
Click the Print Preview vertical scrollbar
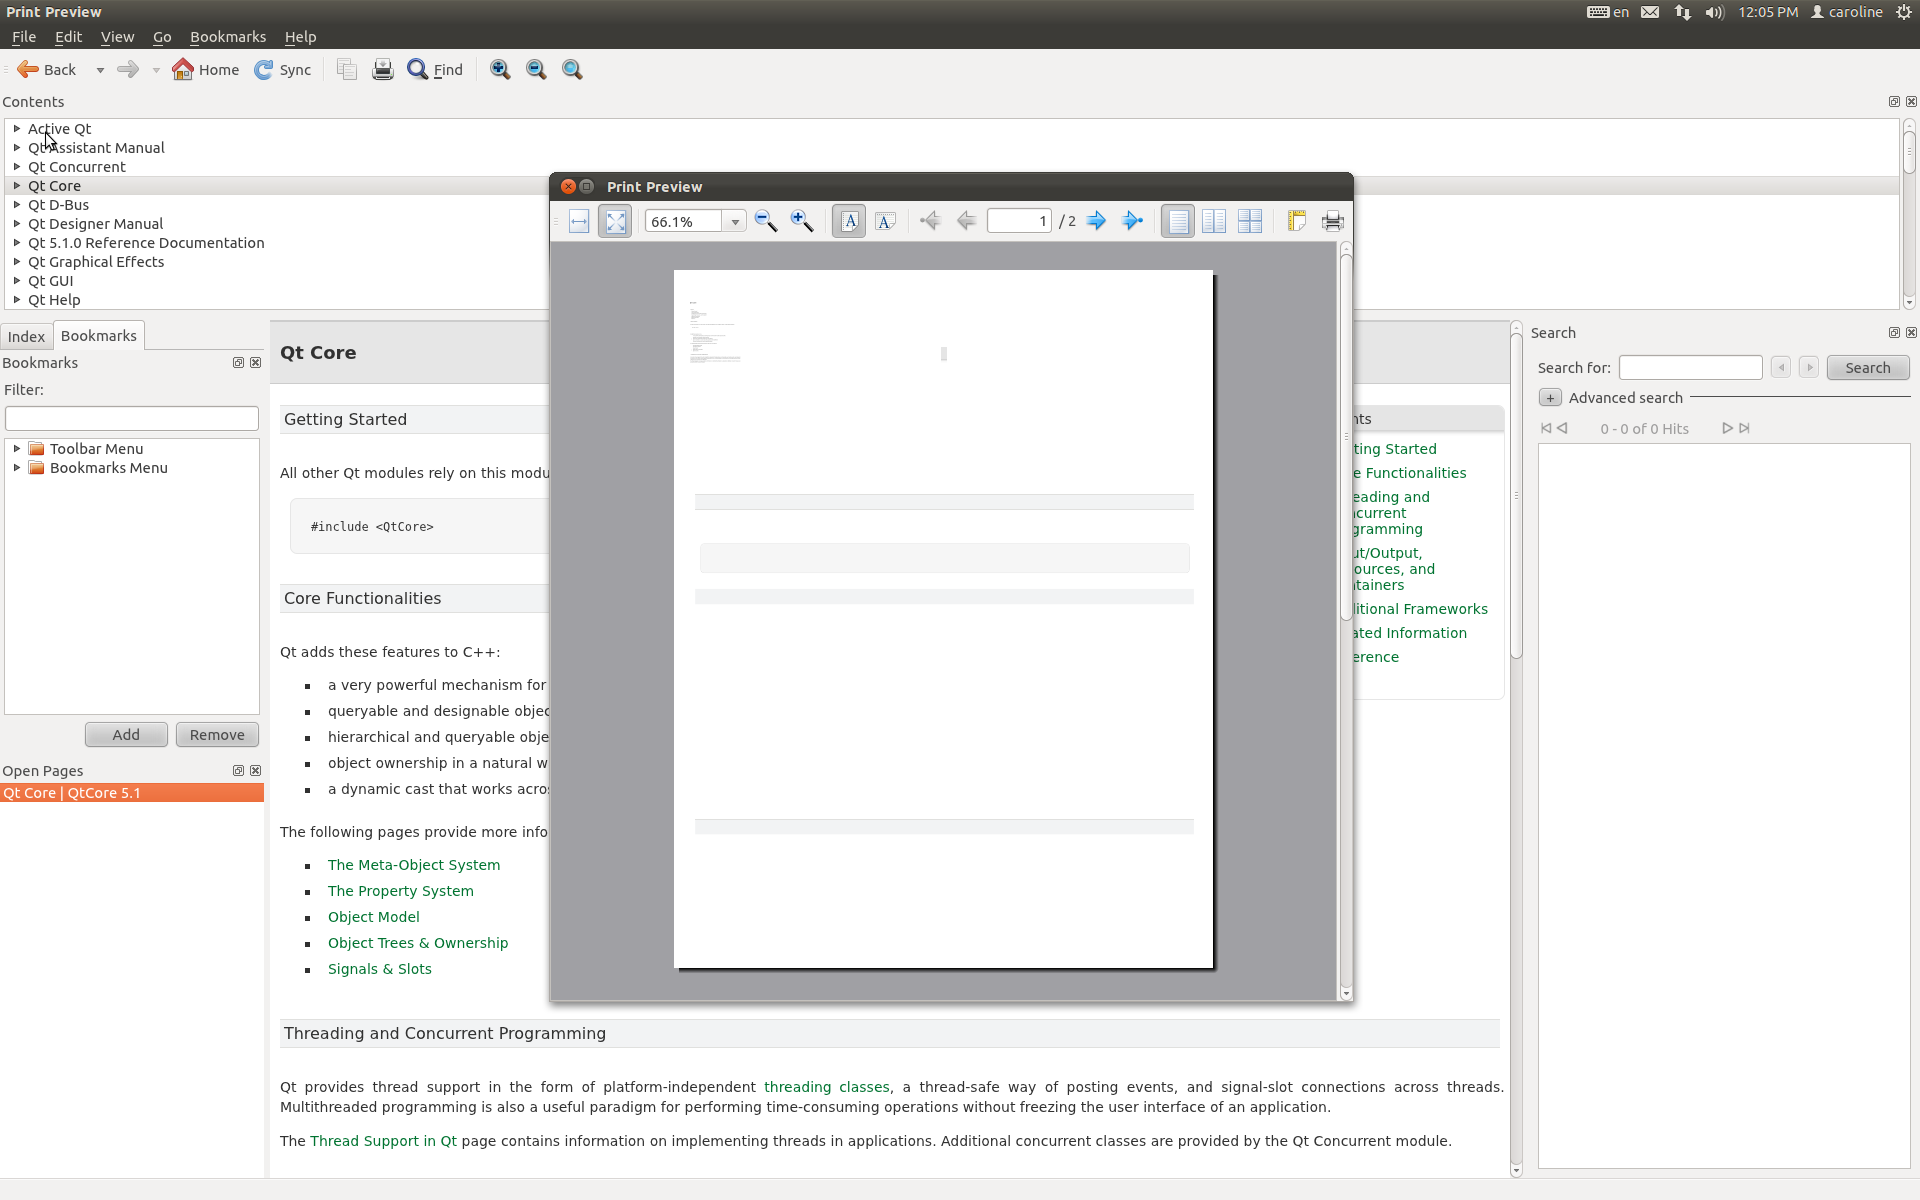(1345, 620)
